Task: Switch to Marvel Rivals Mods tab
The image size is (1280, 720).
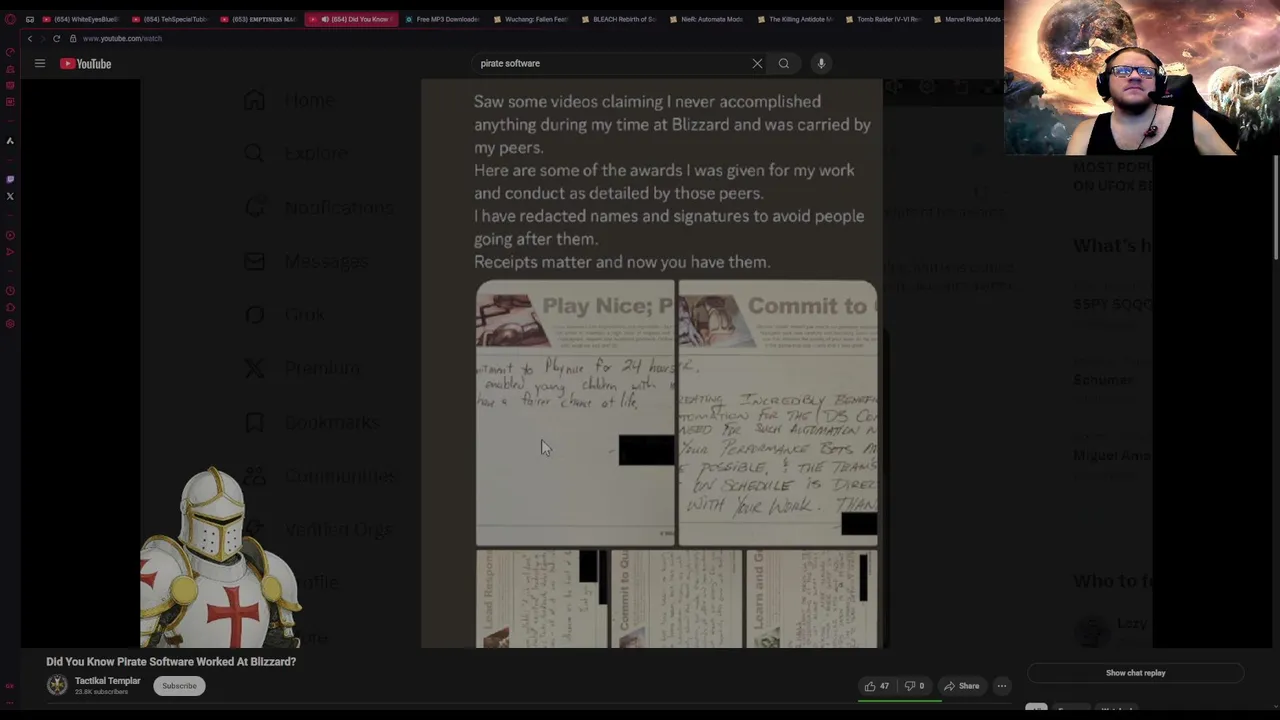Action: [x=968, y=19]
